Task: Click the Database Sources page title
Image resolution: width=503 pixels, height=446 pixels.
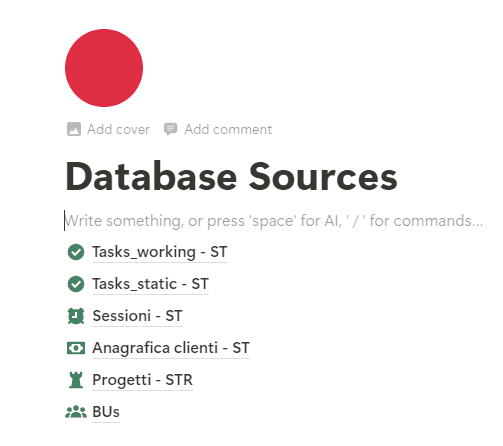Action: point(231,177)
